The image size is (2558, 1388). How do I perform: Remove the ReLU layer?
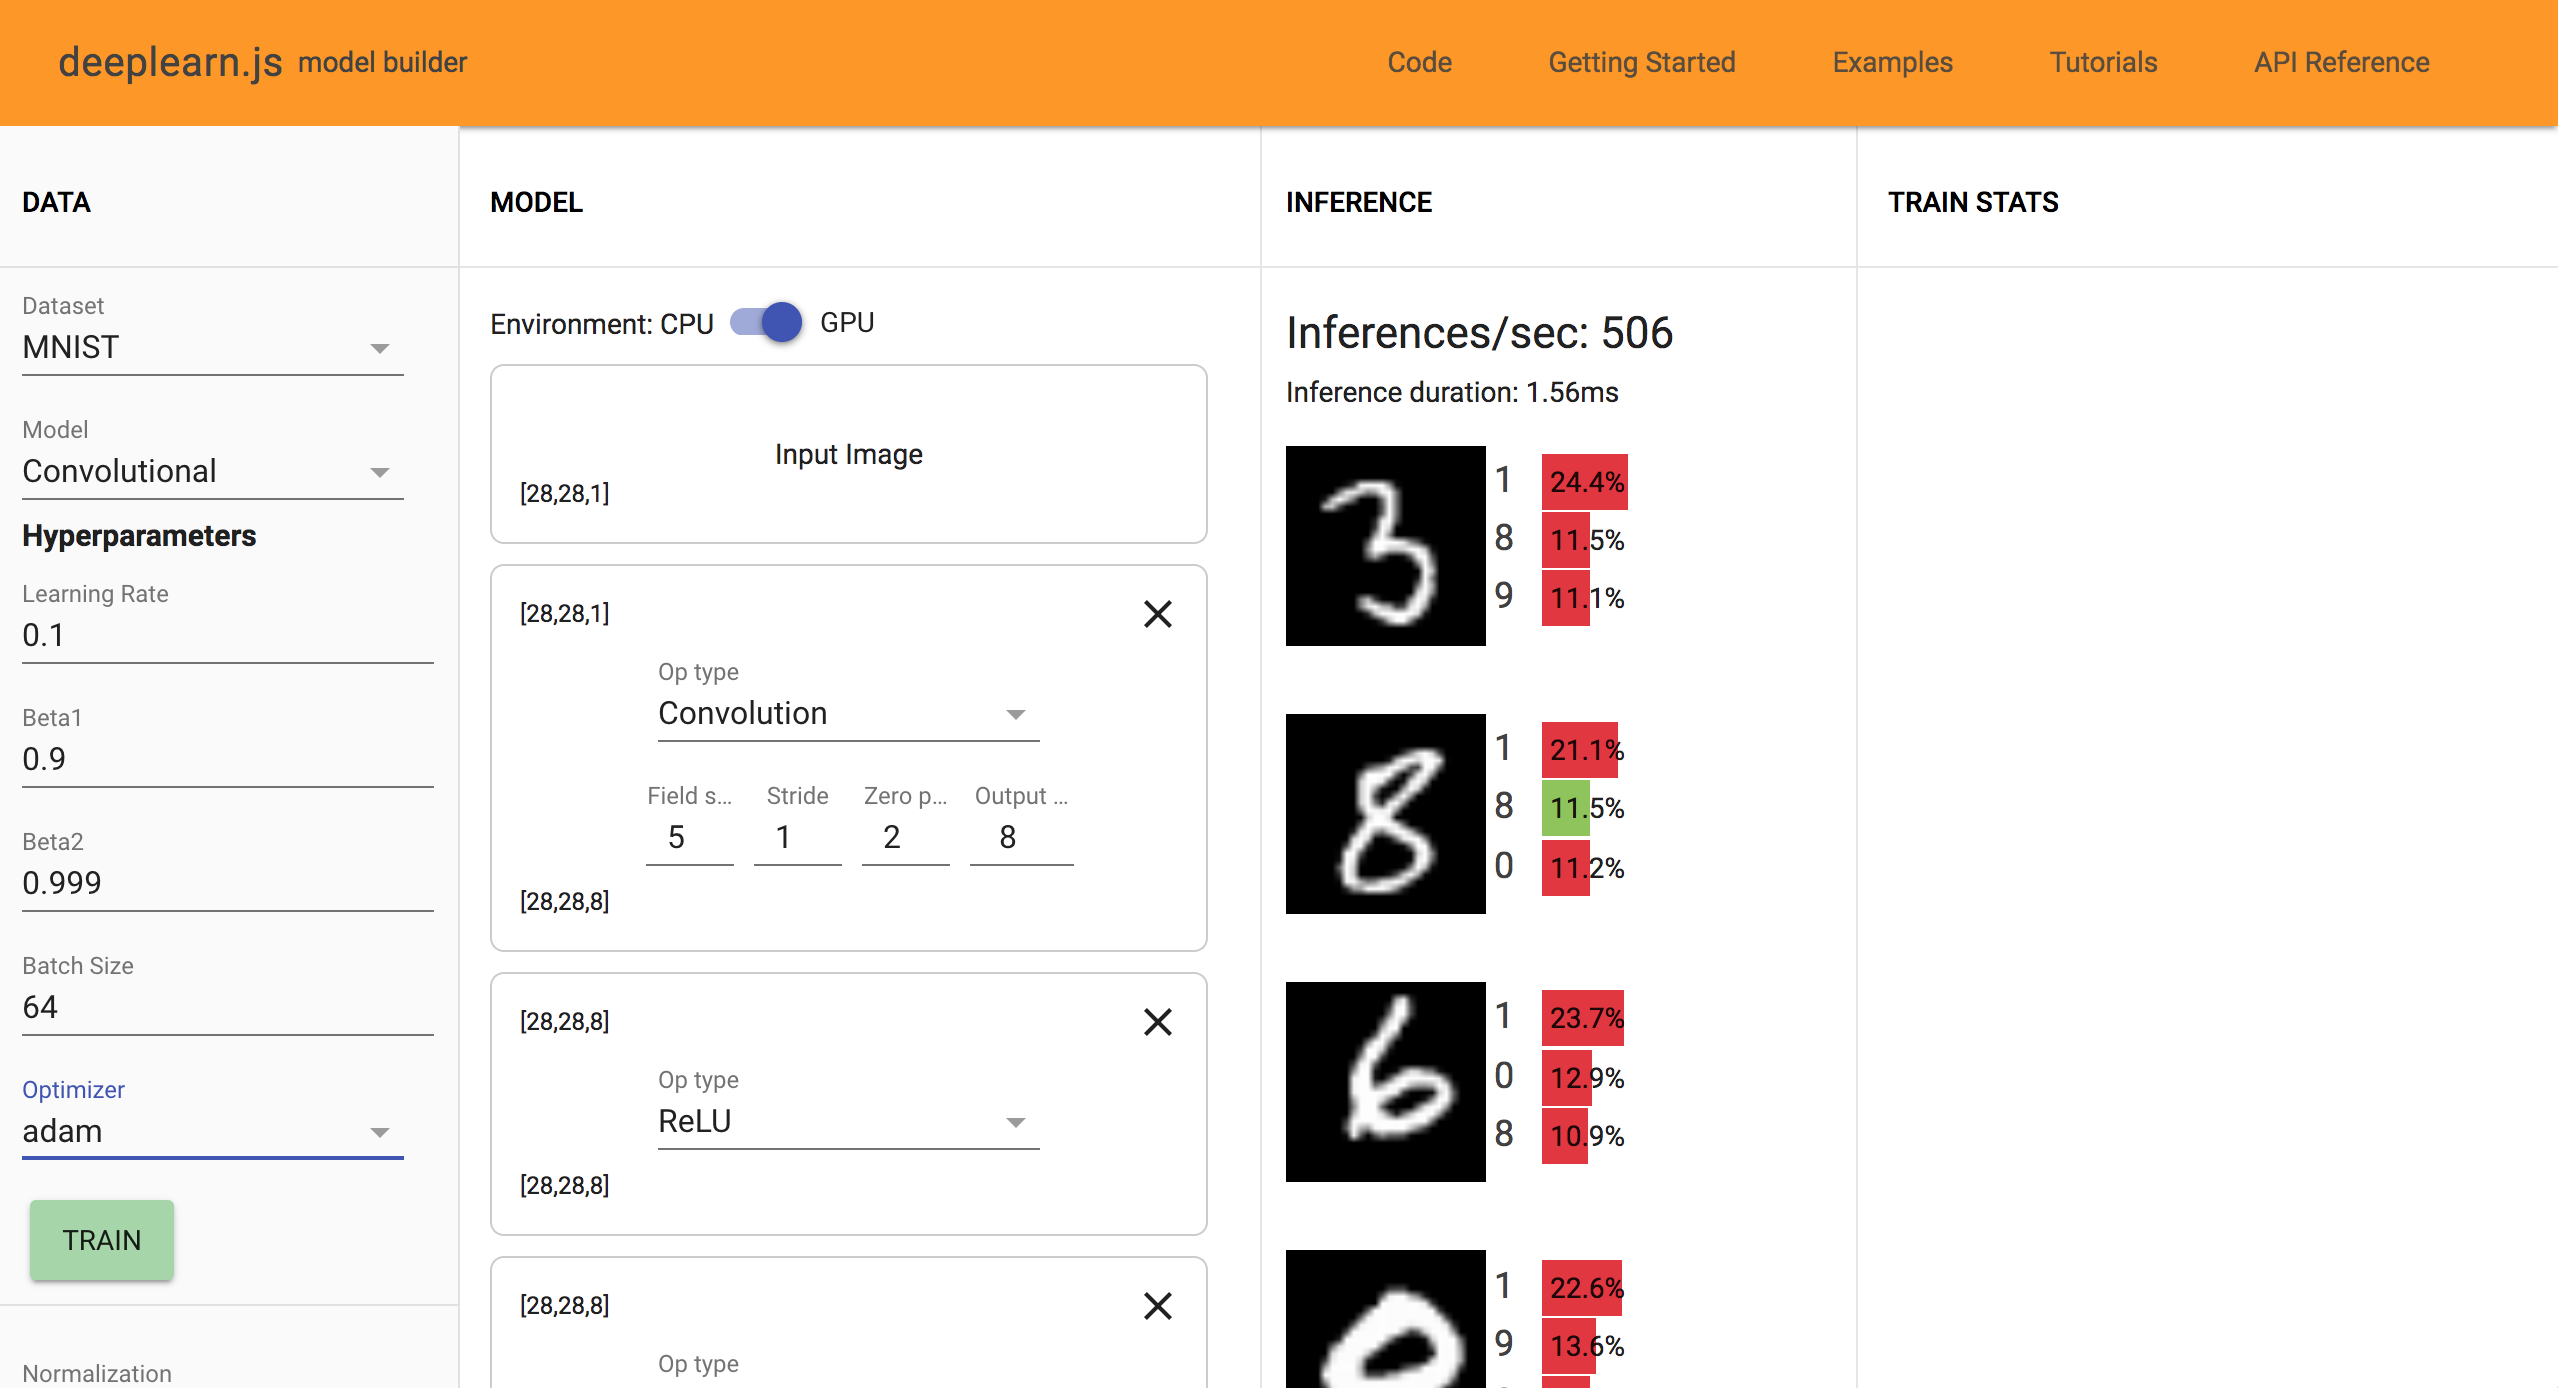[1157, 1022]
